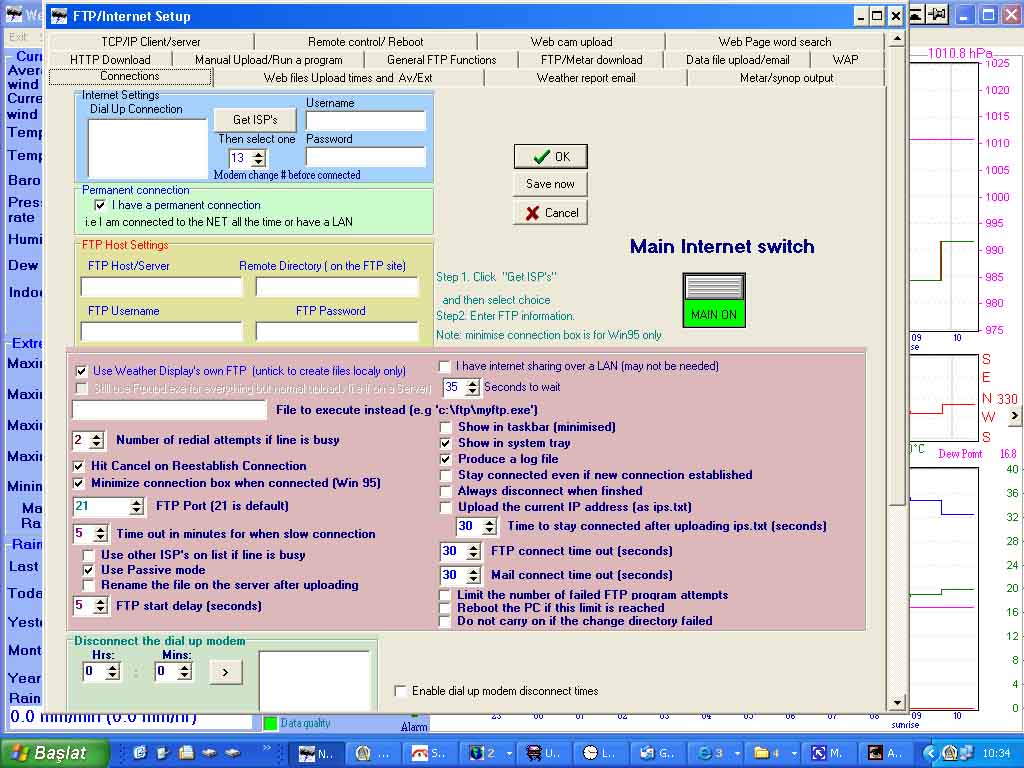This screenshot has width=1024, height=768.
Task: Click the FTP Host/Server input field
Action: click(162, 288)
